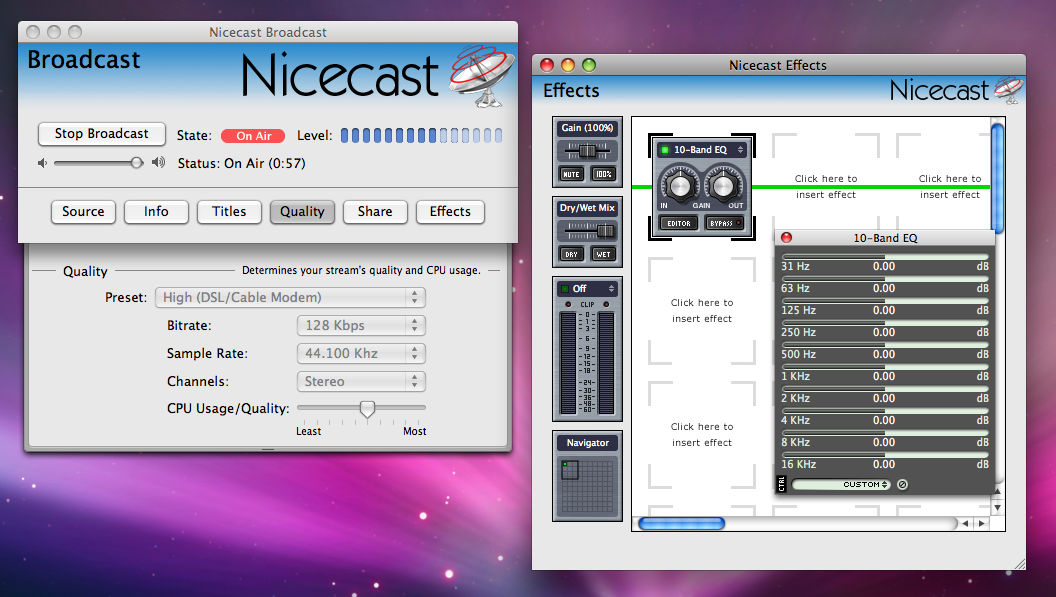Viewport: 1056px width, 597px height.
Task: Click the 'Most' label under CPU slider
Action: (x=415, y=431)
